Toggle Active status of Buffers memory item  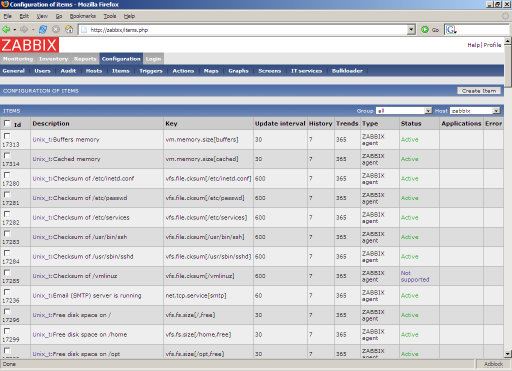pos(409,140)
